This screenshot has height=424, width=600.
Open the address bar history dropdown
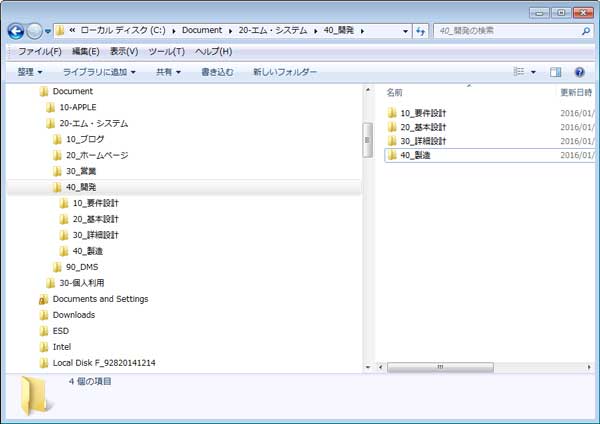(405, 31)
